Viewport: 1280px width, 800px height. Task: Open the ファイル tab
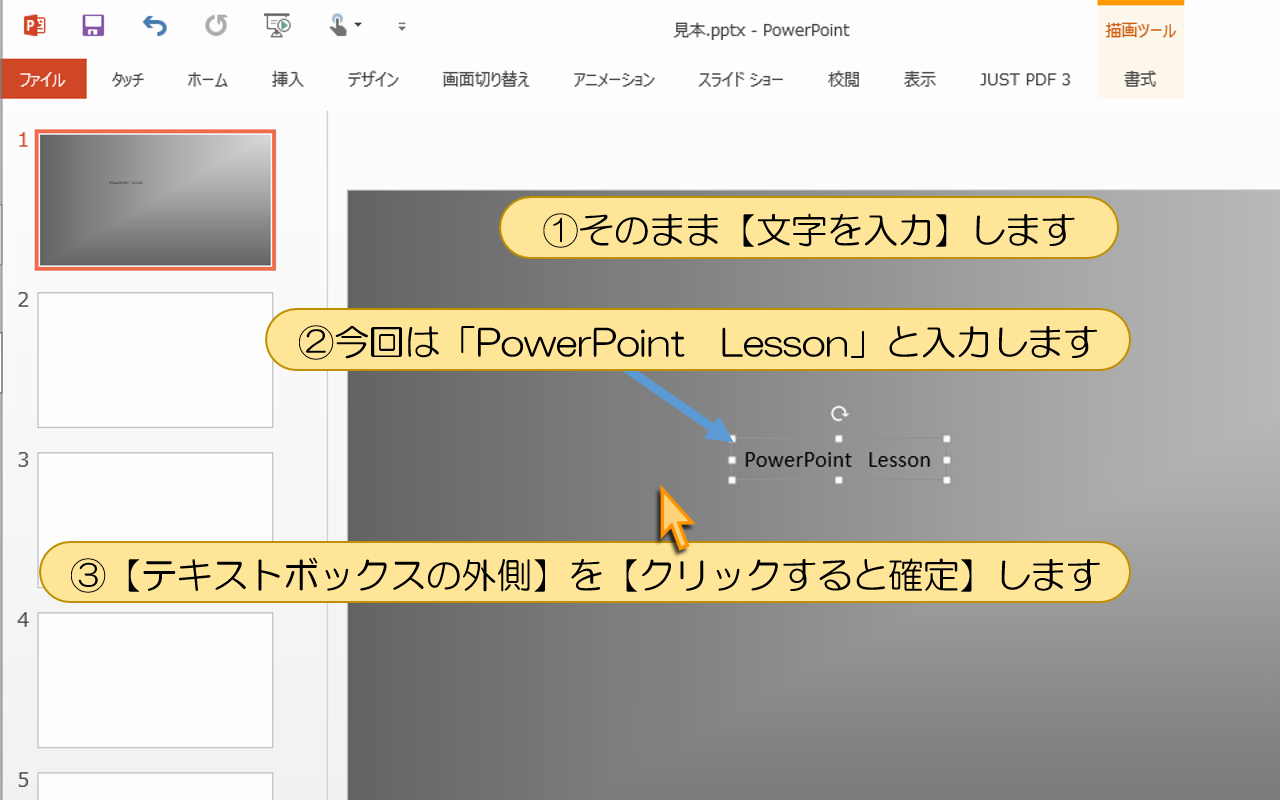point(43,80)
